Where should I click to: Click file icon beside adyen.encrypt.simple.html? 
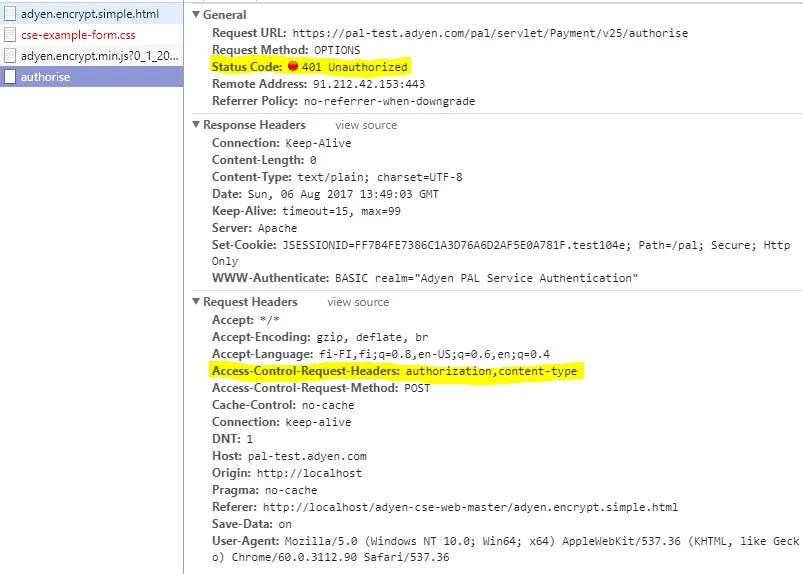10,14
